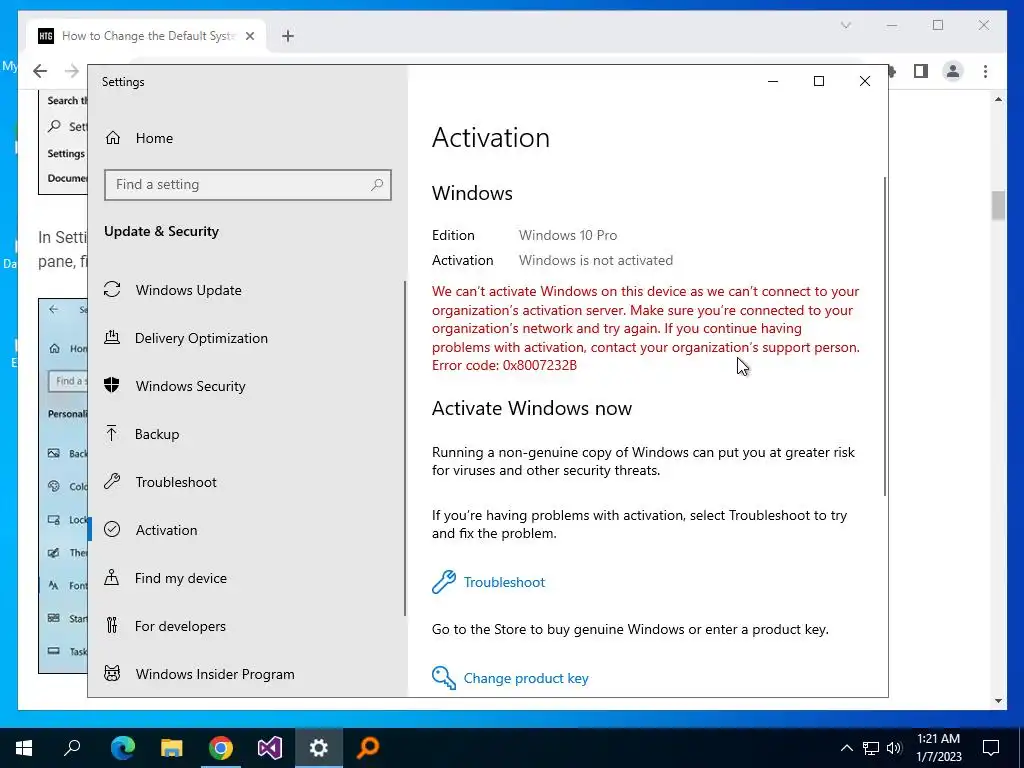Click the Windows Insider cat icon
Viewport: 1024px width, 768px height.
point(112,673)
